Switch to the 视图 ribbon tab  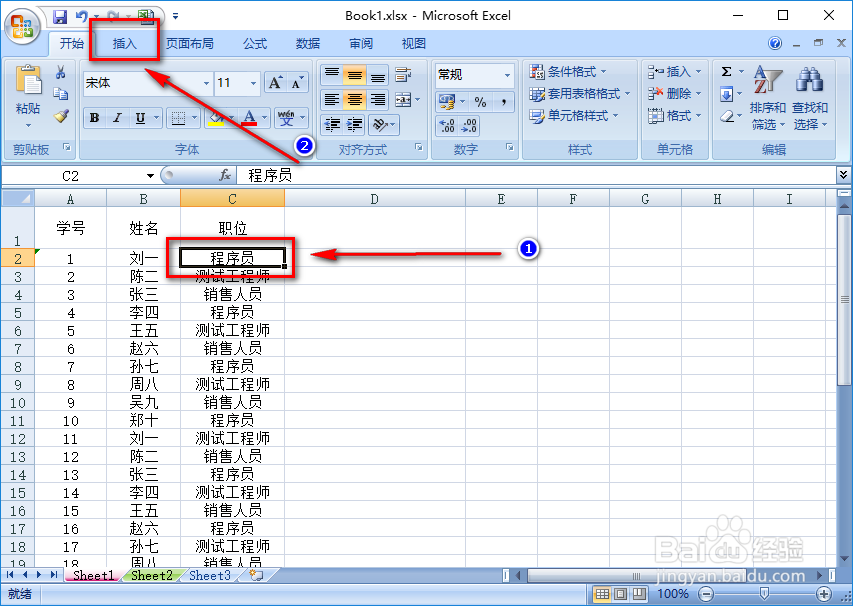point(413,44)
